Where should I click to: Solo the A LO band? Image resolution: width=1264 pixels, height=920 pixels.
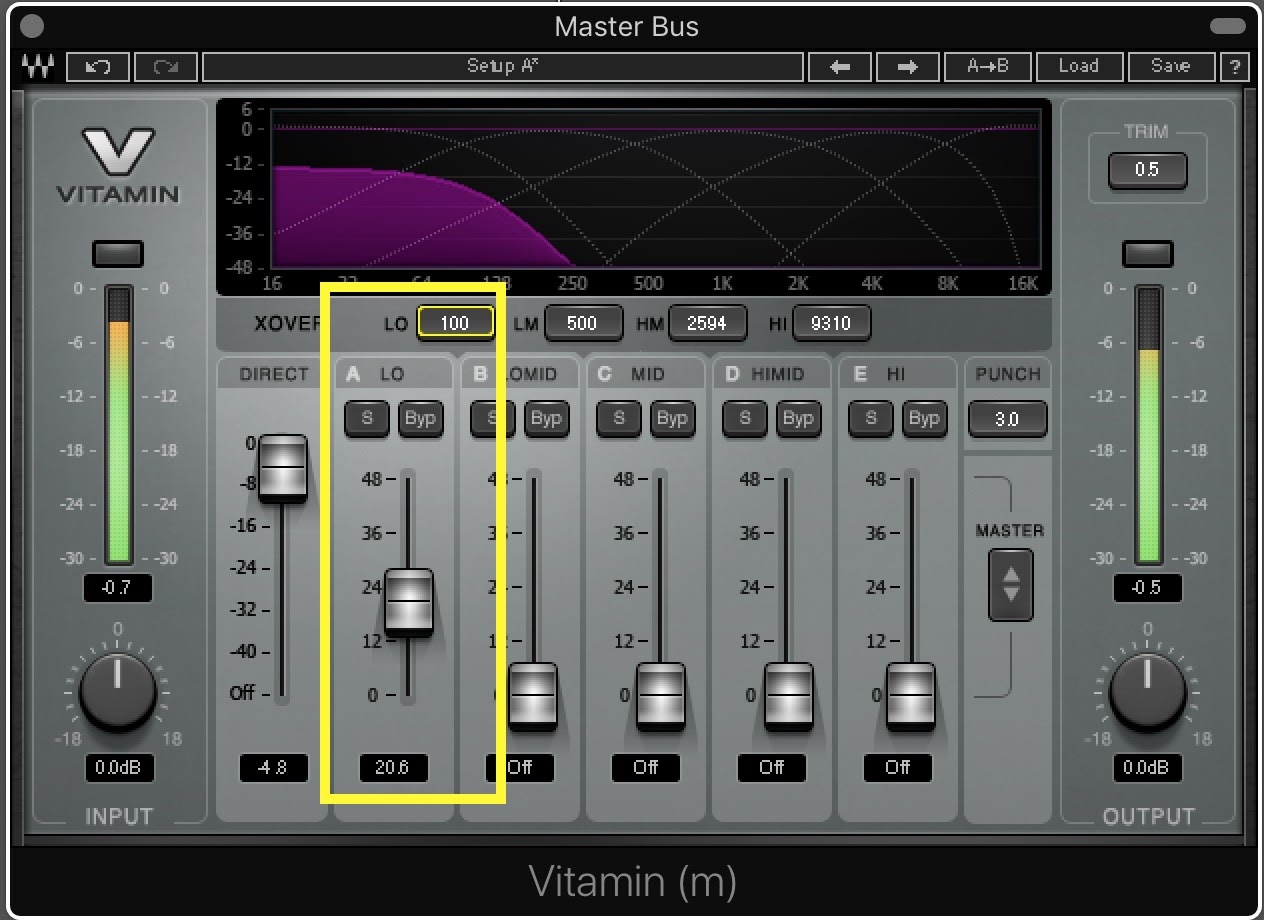(367, 418)
